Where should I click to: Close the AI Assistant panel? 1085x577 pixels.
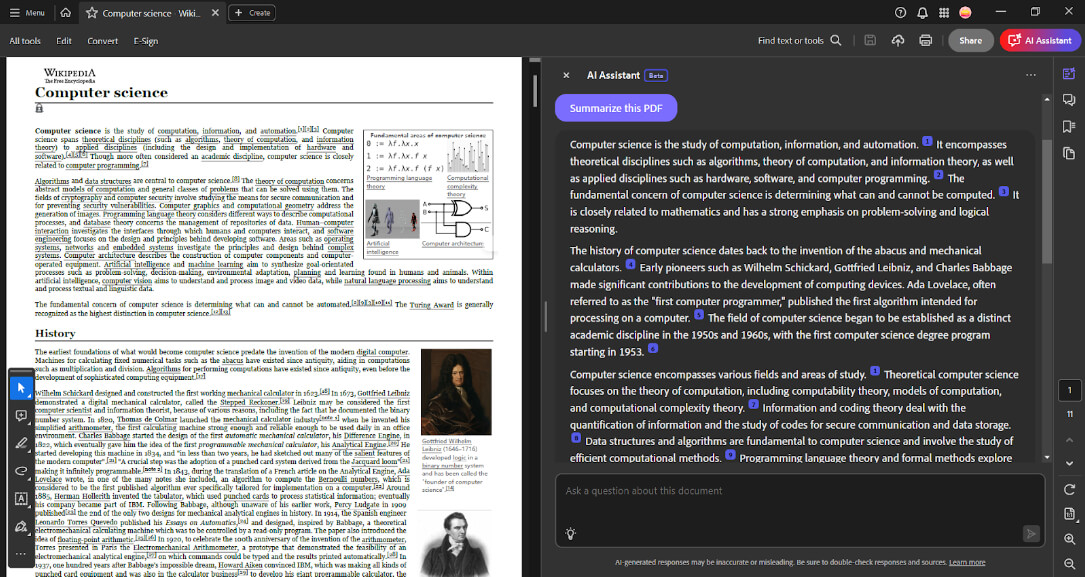566,75
